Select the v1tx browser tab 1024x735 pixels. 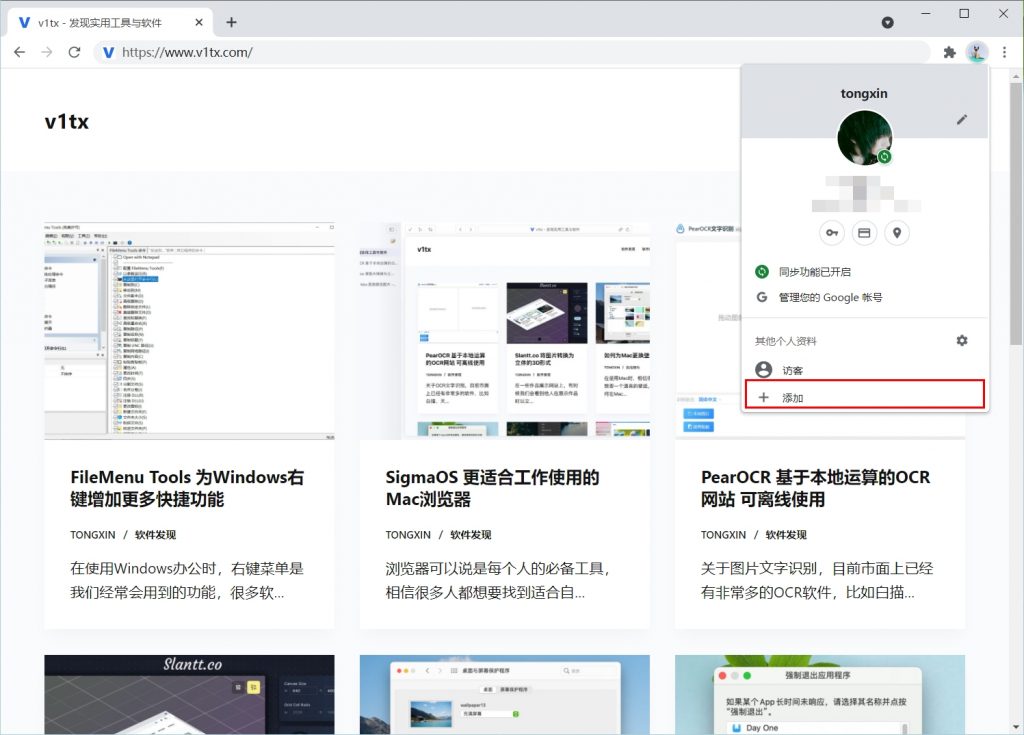[x=111, y=22]
